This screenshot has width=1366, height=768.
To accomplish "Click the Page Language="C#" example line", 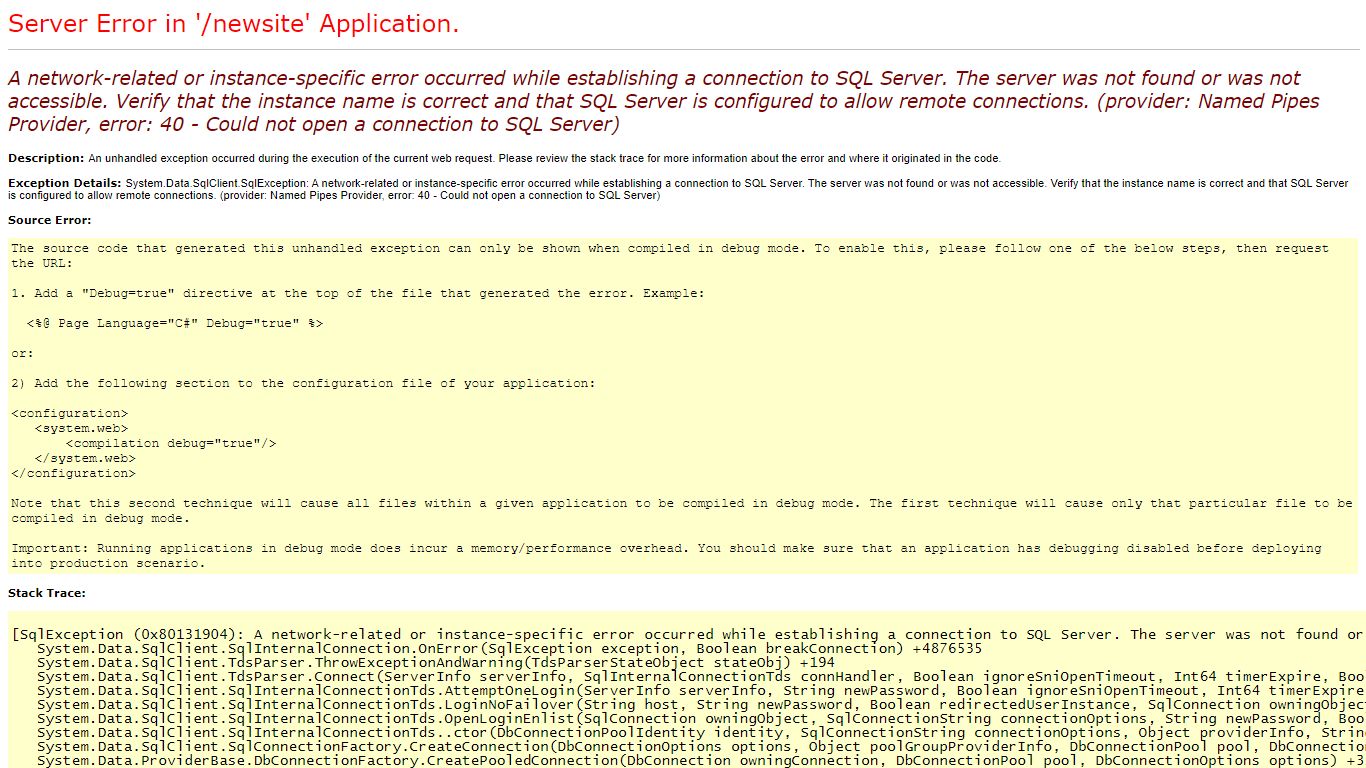I will (175, 323).
